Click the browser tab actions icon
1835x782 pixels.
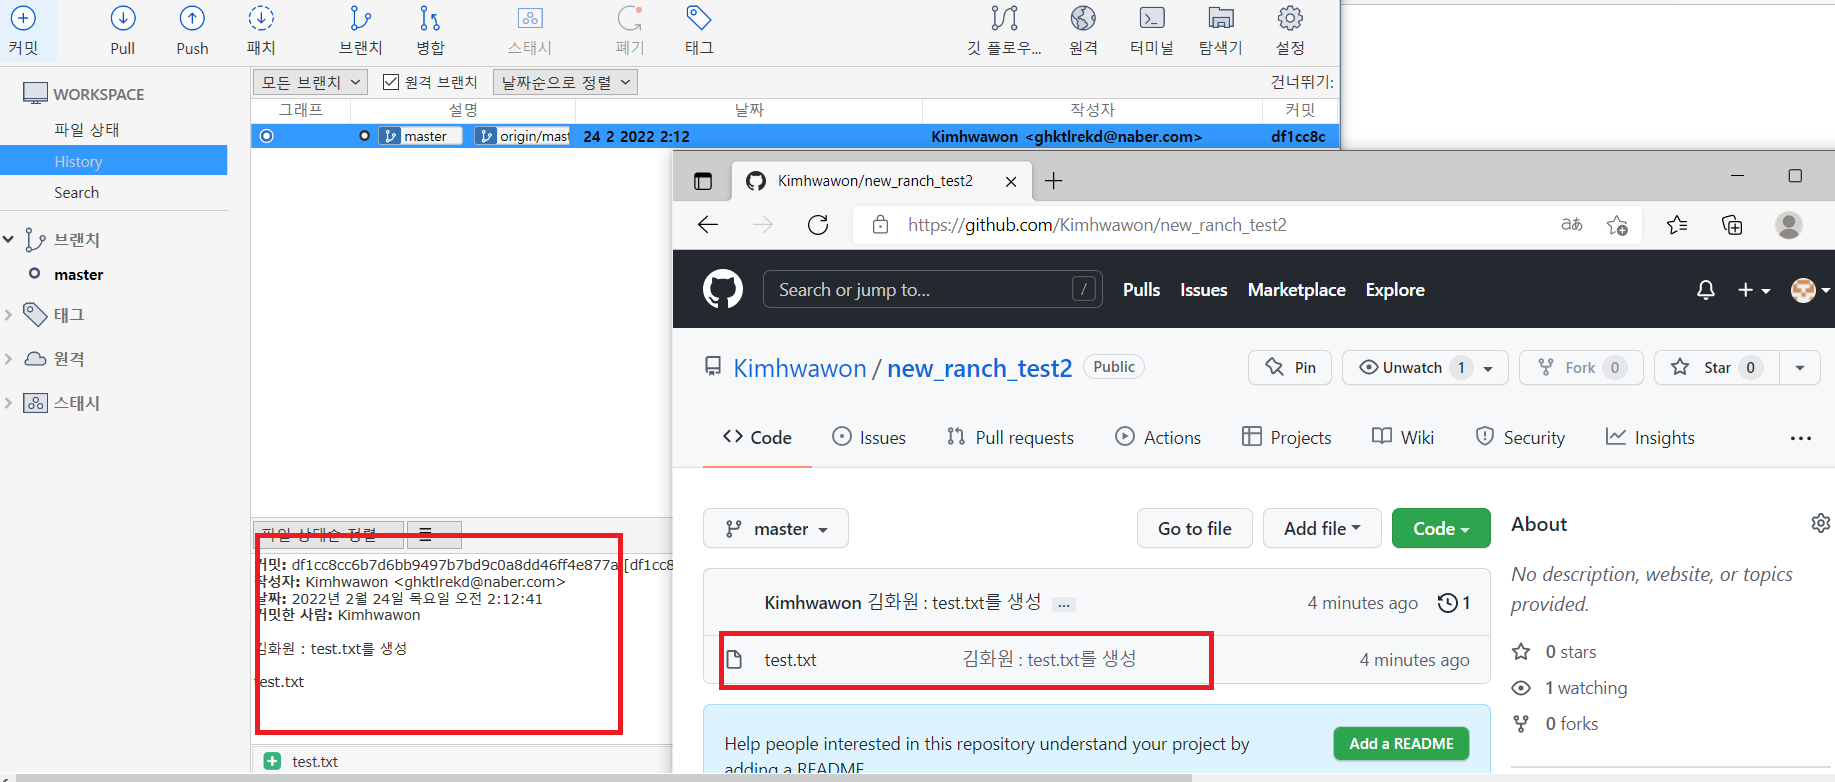click(x=703, y=181)
